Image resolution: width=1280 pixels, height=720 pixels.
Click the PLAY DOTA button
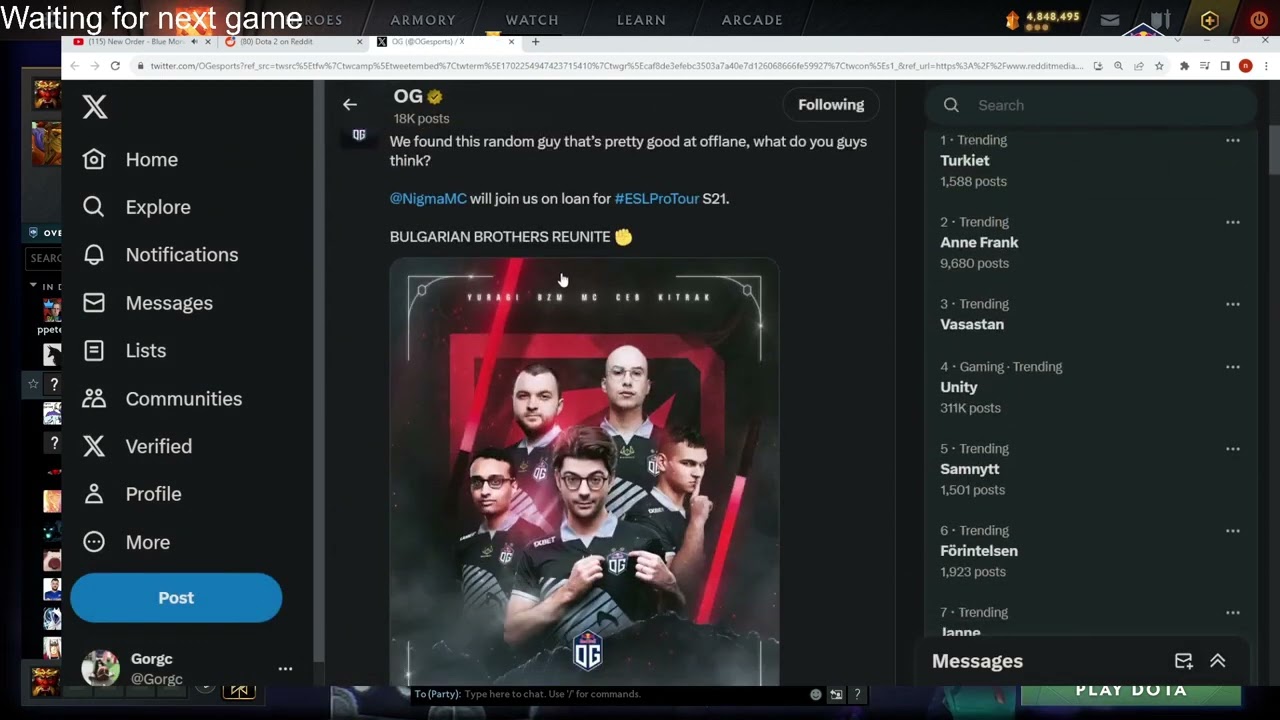[x=1131, y=692]
